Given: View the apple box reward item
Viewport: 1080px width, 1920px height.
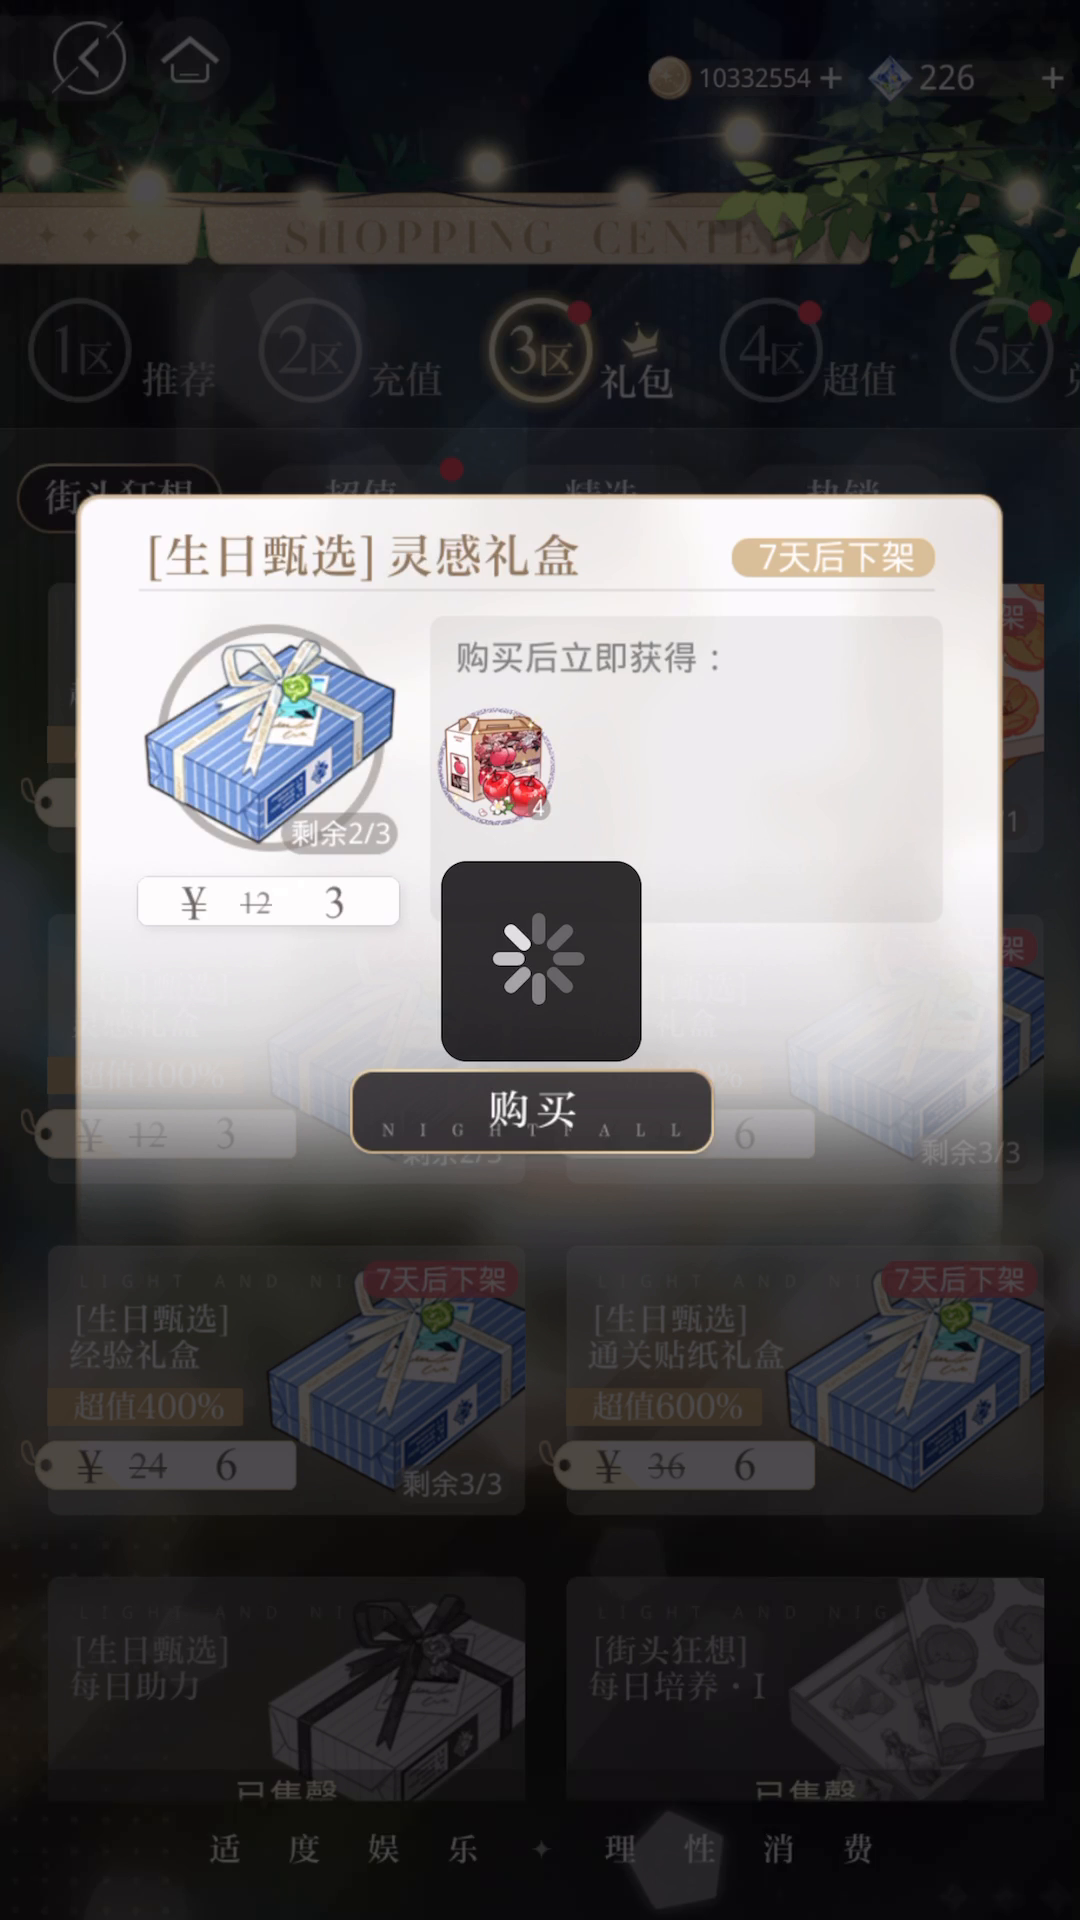Looking at the screenshot, I should pos(494,766).
